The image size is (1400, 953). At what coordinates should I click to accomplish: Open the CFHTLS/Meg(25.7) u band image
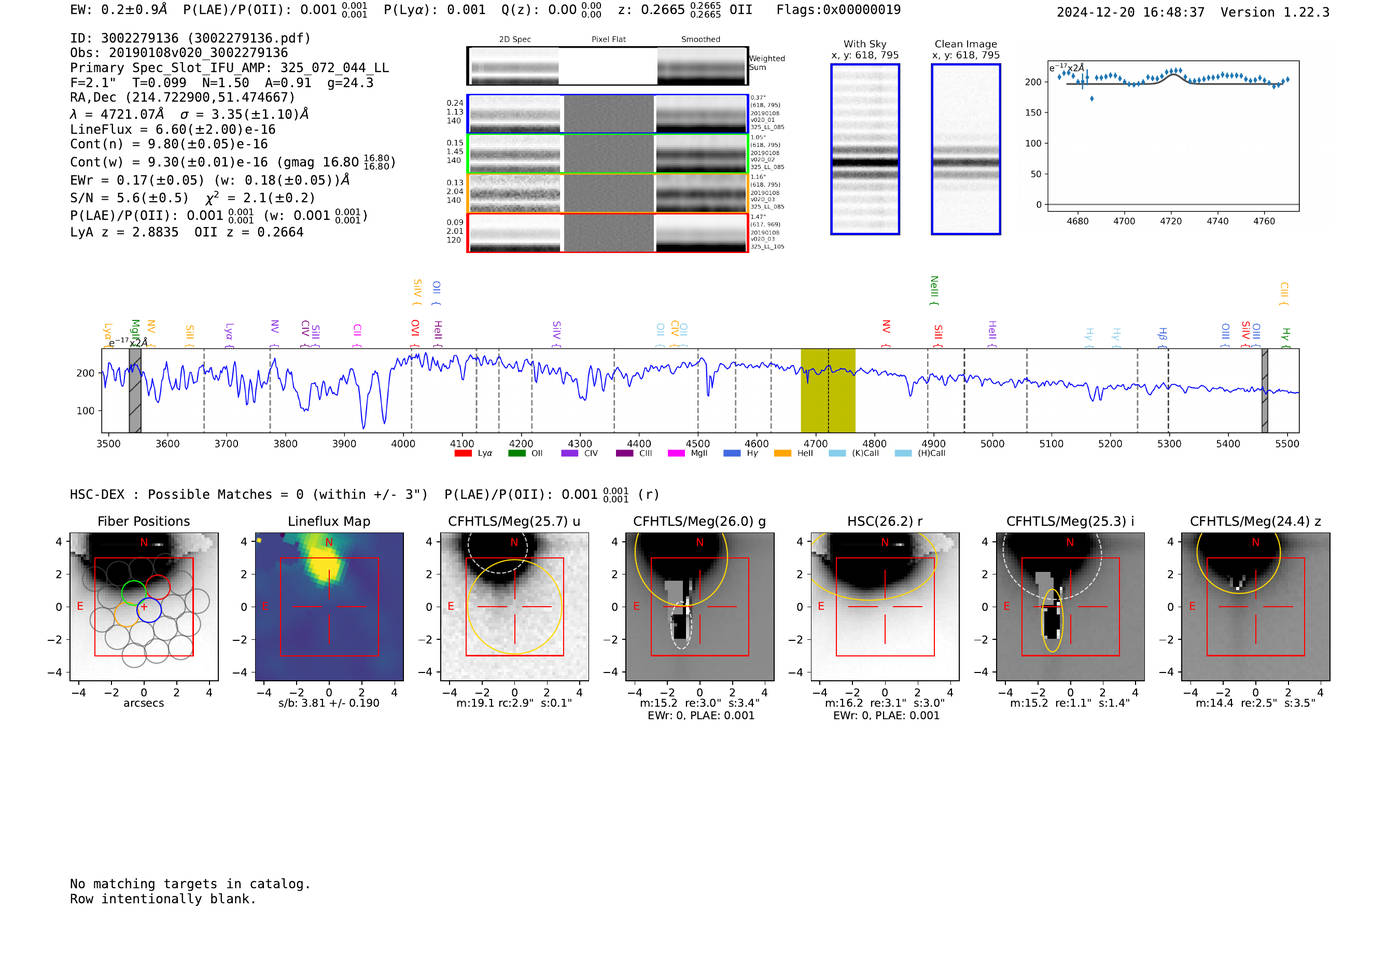coord(514,607)
